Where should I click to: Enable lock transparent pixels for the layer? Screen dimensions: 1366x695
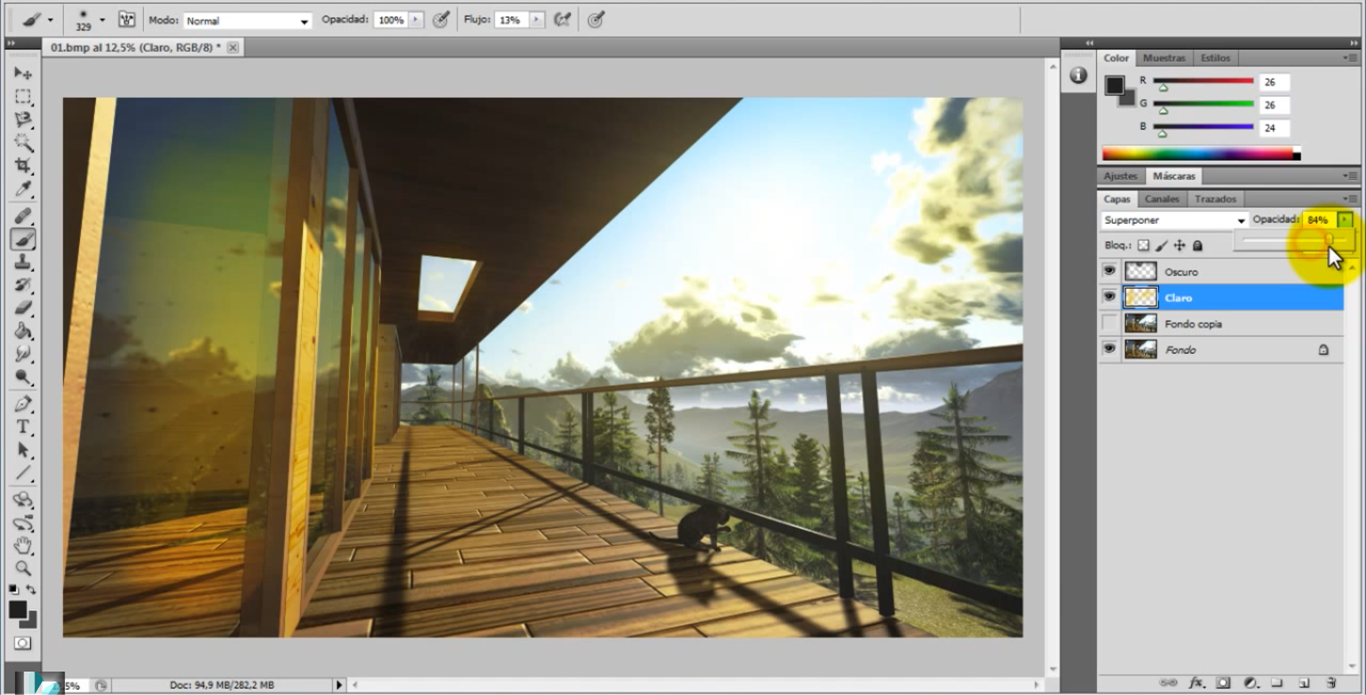[1143, 245]
